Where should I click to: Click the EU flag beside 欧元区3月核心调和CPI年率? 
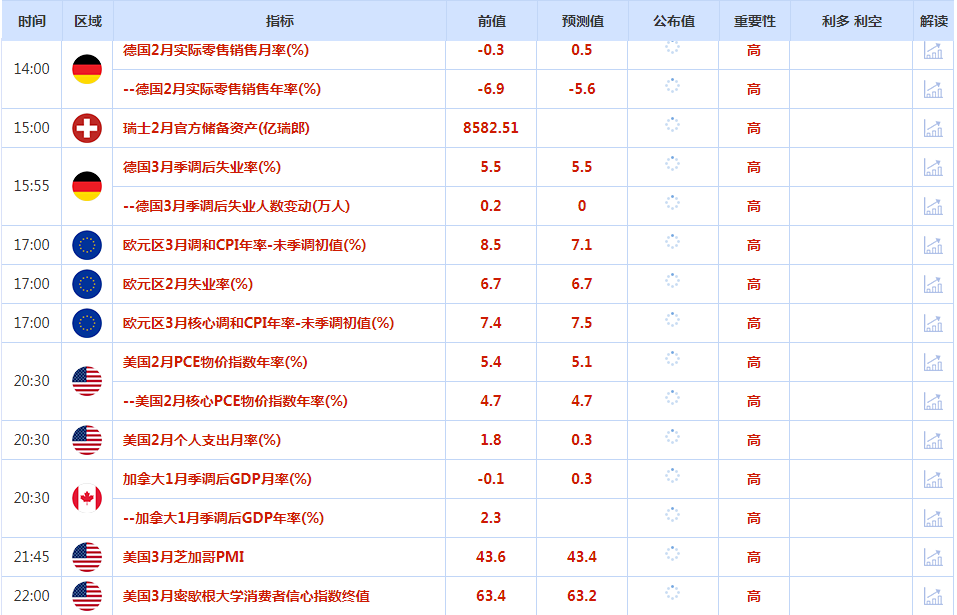(87, 323)
